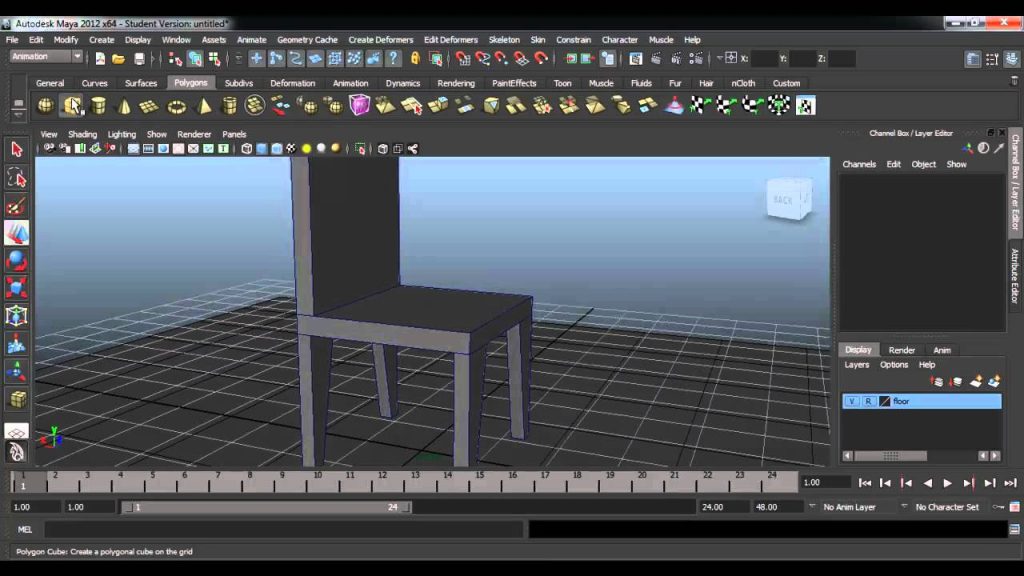The image size is (1024, 576).
Task: Click the Open Scene folder icon
Action: 118,59
